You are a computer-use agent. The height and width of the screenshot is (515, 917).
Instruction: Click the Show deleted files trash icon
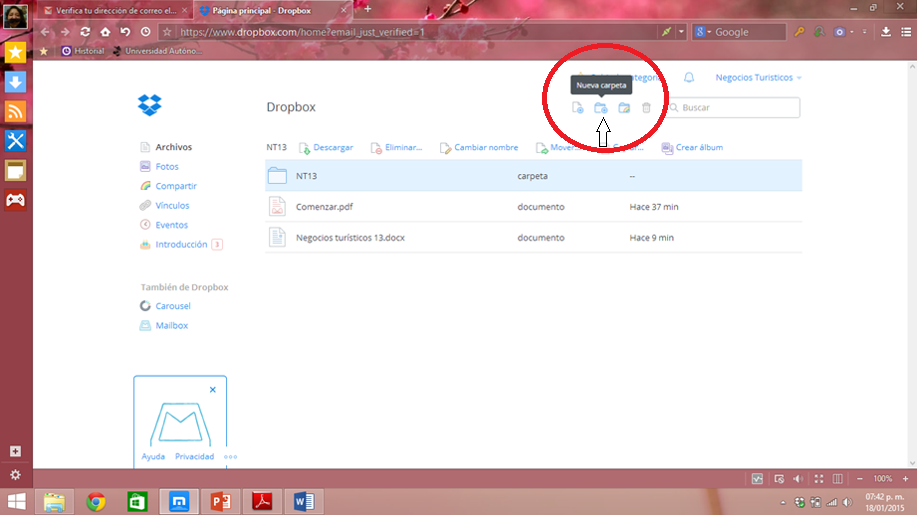coord(646,108)
